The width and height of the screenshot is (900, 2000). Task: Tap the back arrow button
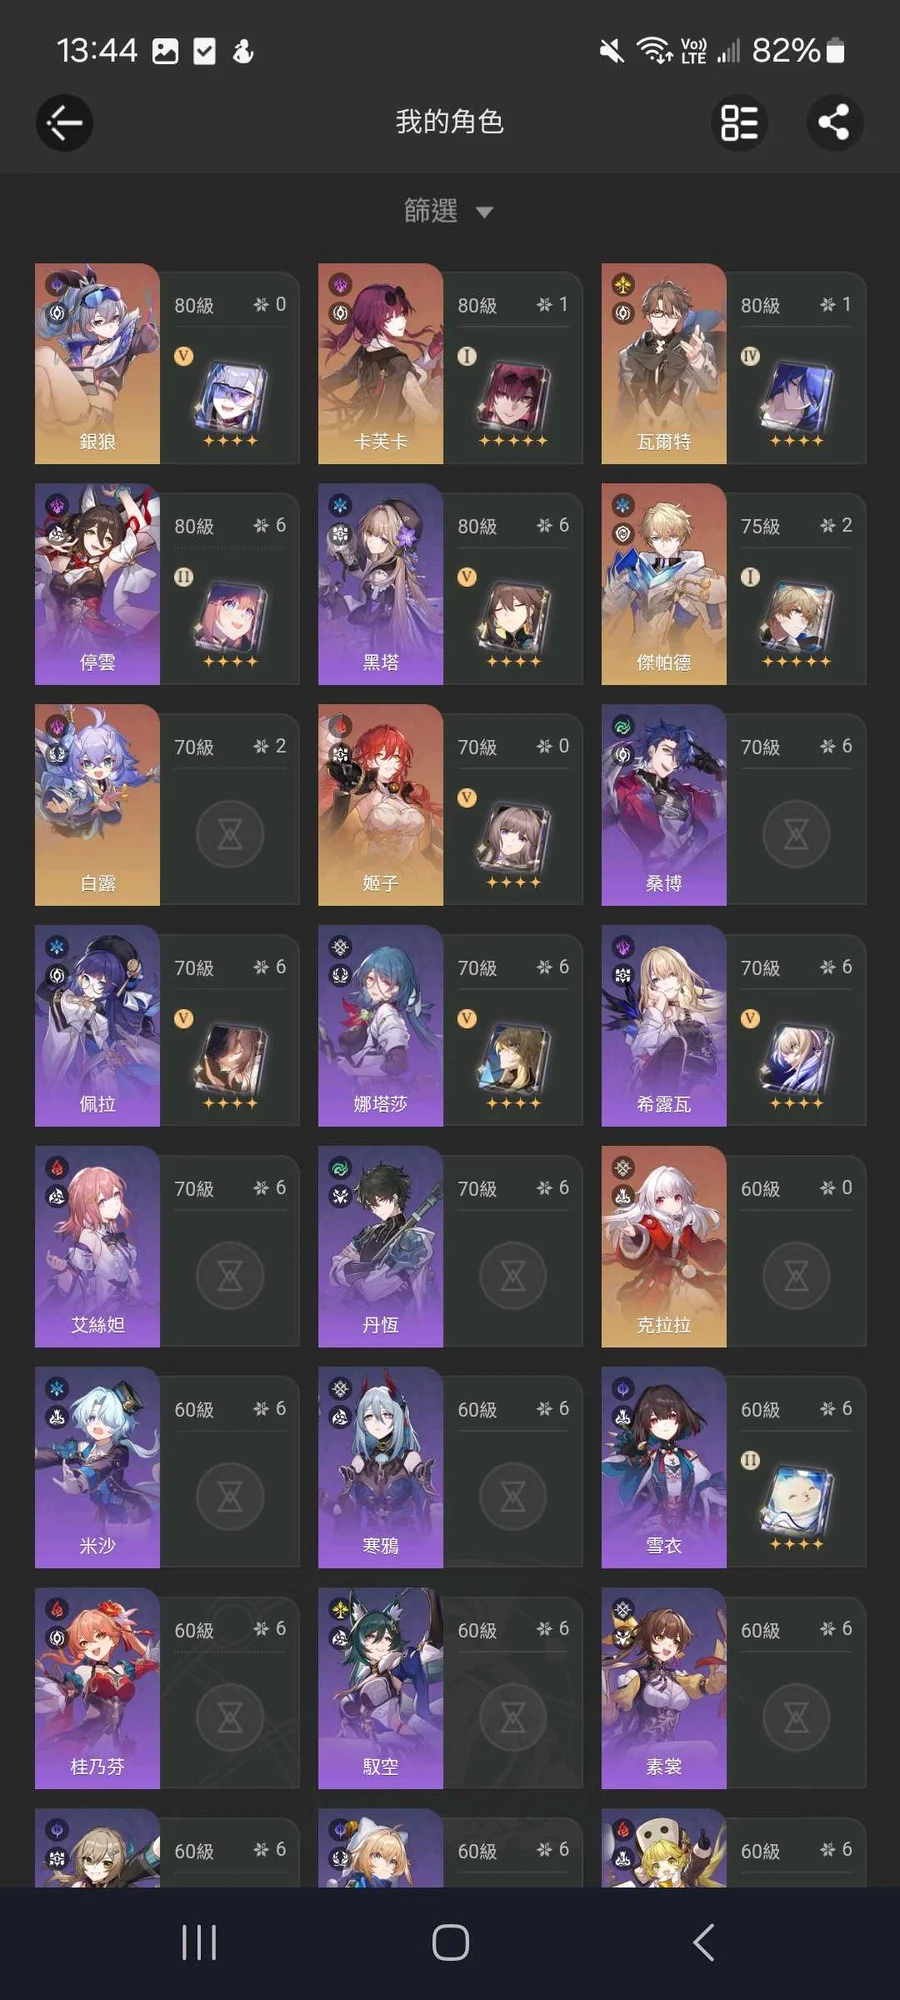[x=65, y=123]
